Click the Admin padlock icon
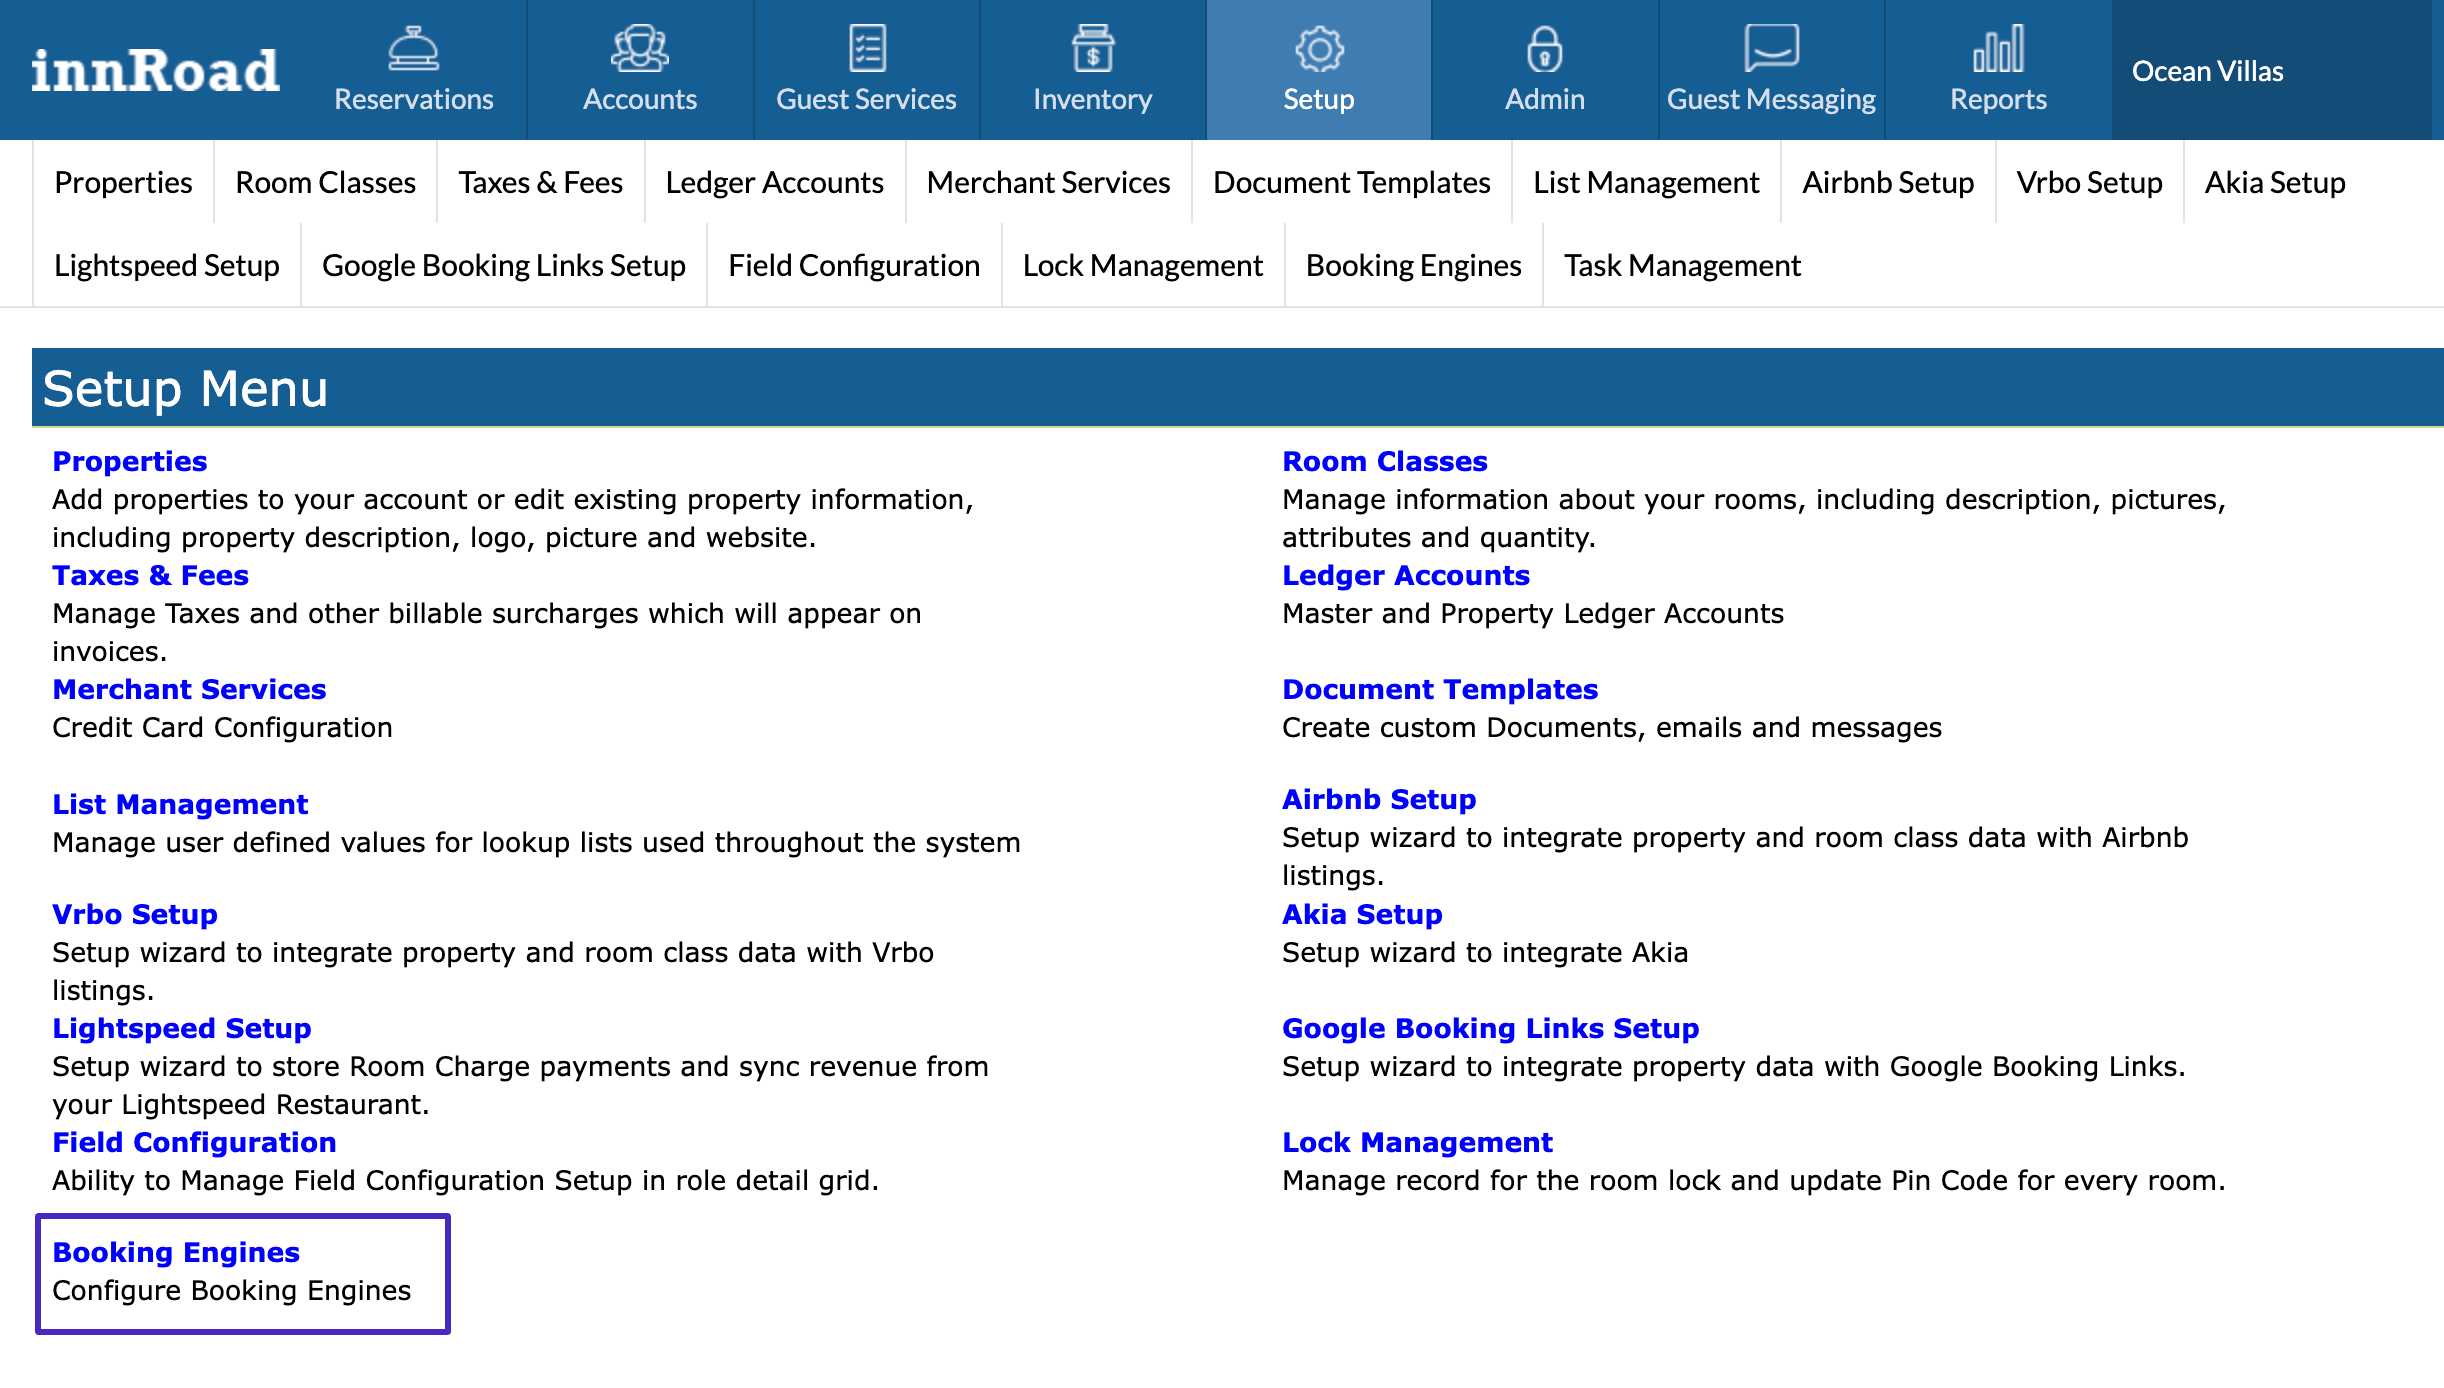 click(x=1544, y=49)
